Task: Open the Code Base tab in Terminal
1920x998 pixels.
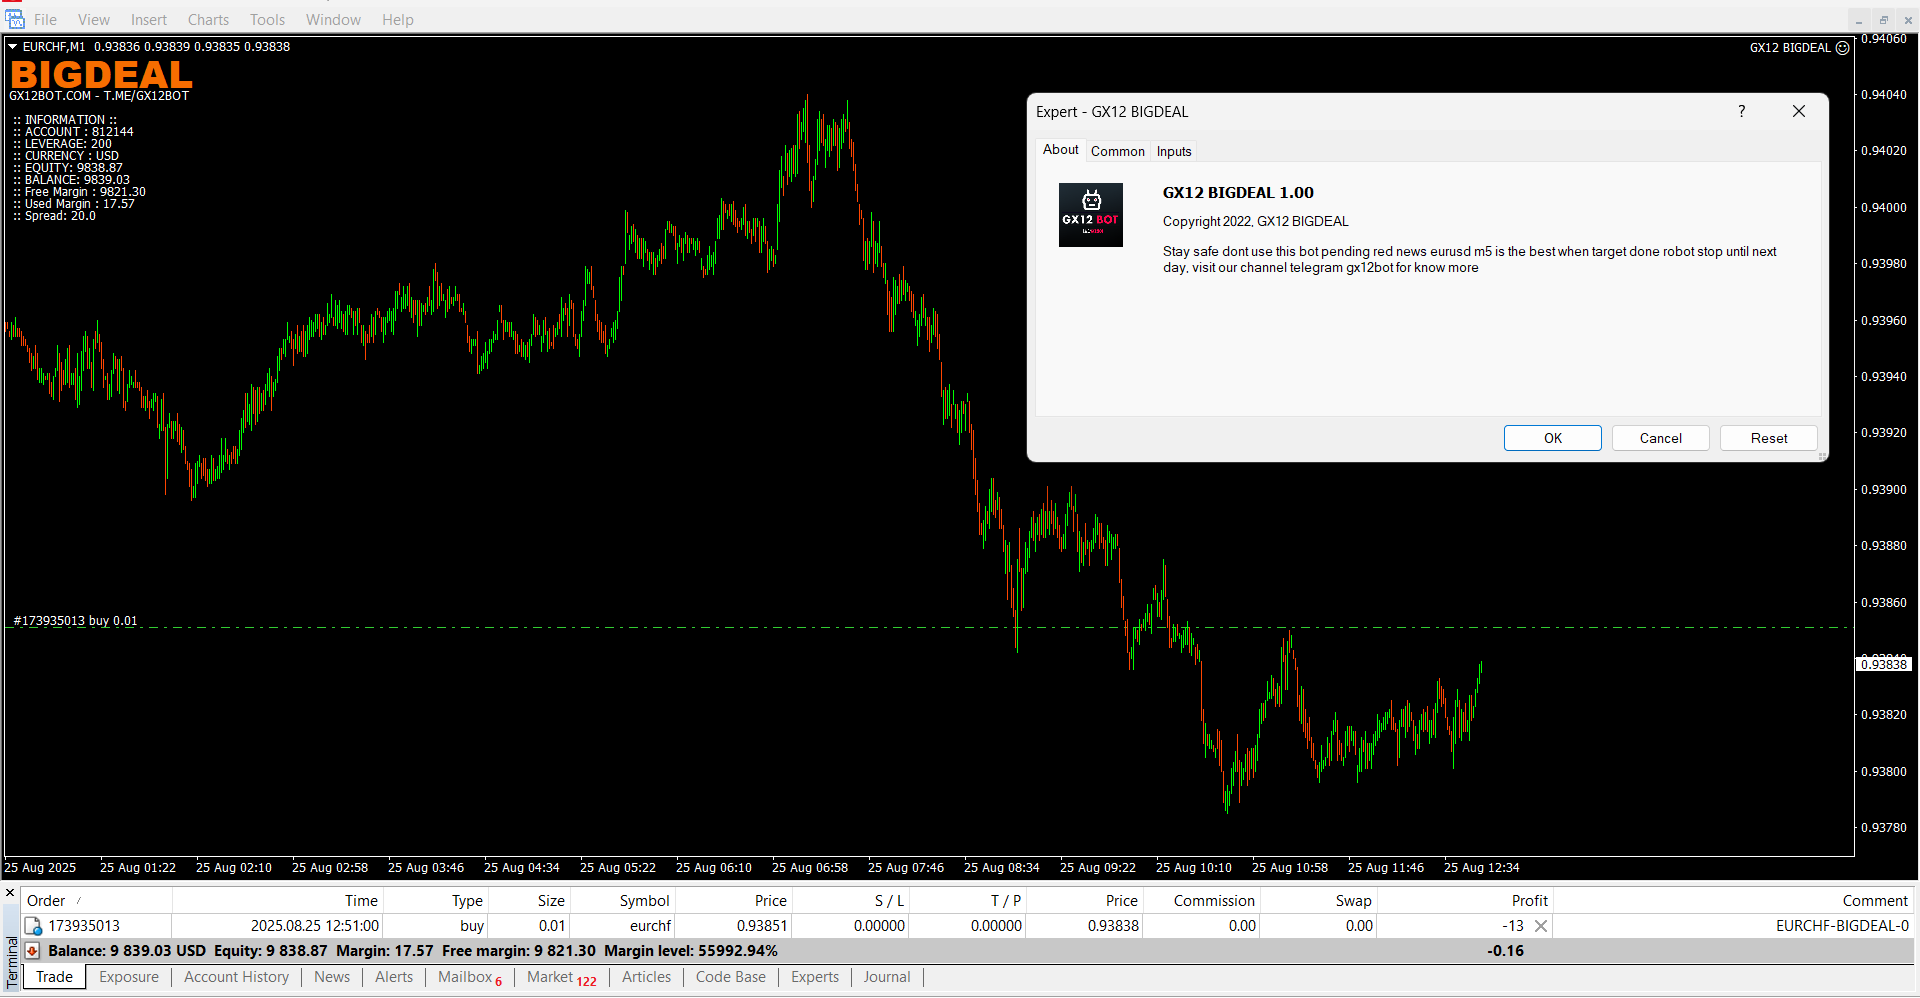Action: click(730, 977)
